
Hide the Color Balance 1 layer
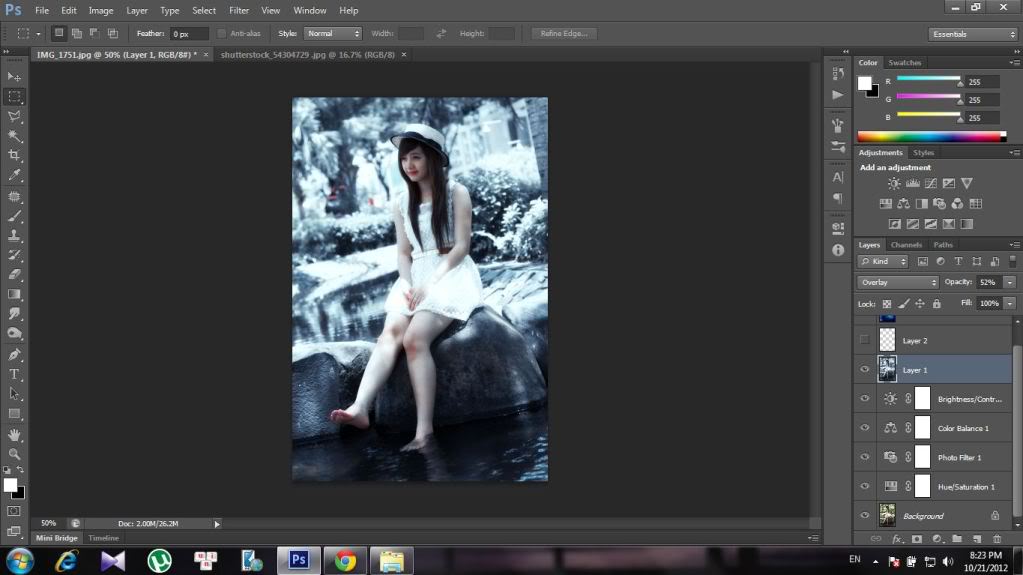pyautogui.click(x=864, y=428)
